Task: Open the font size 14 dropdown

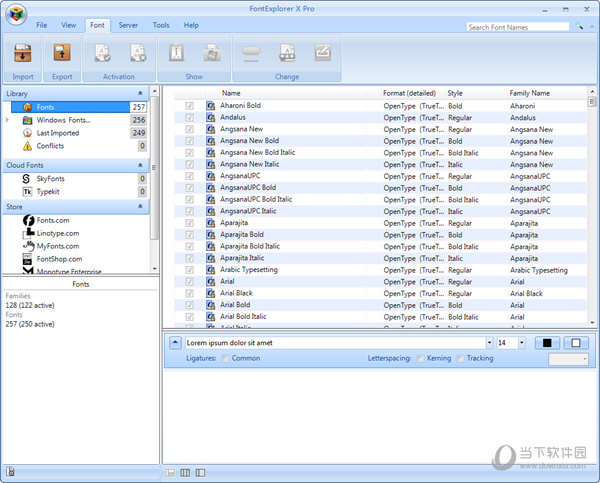Action: [x=522, y=343]
